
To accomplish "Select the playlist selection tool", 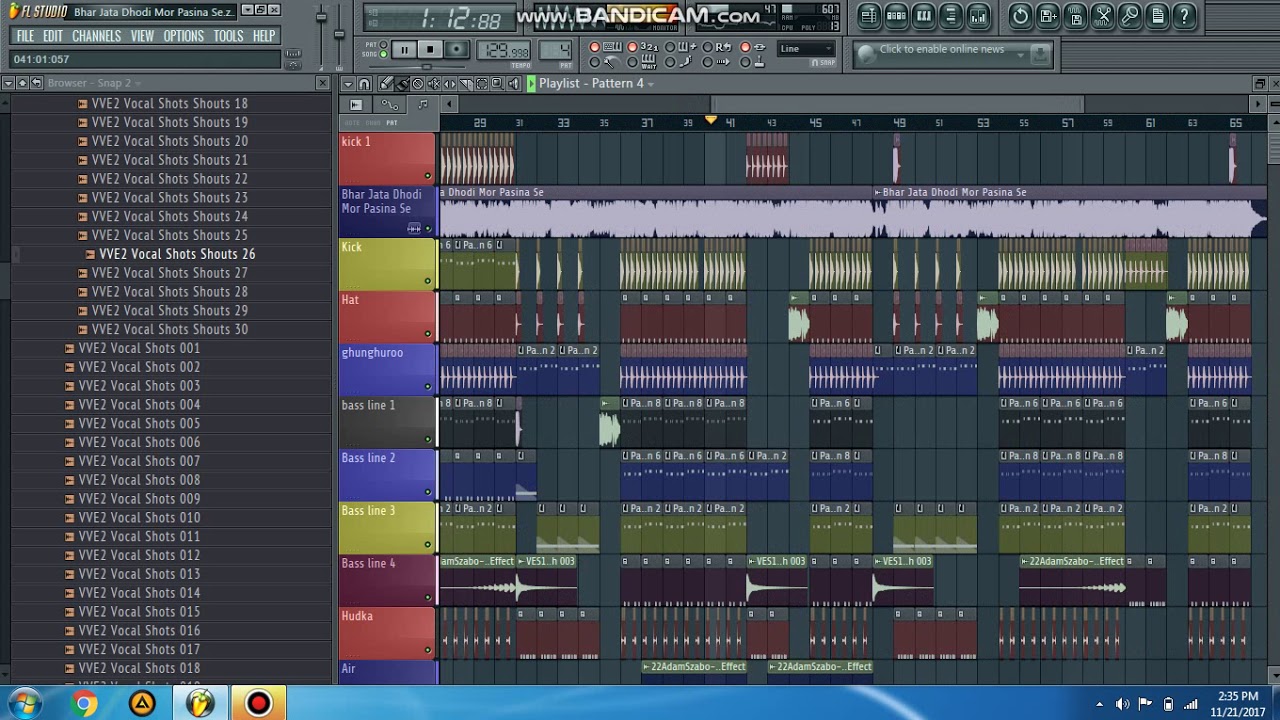I will click(x=481, y=84).
